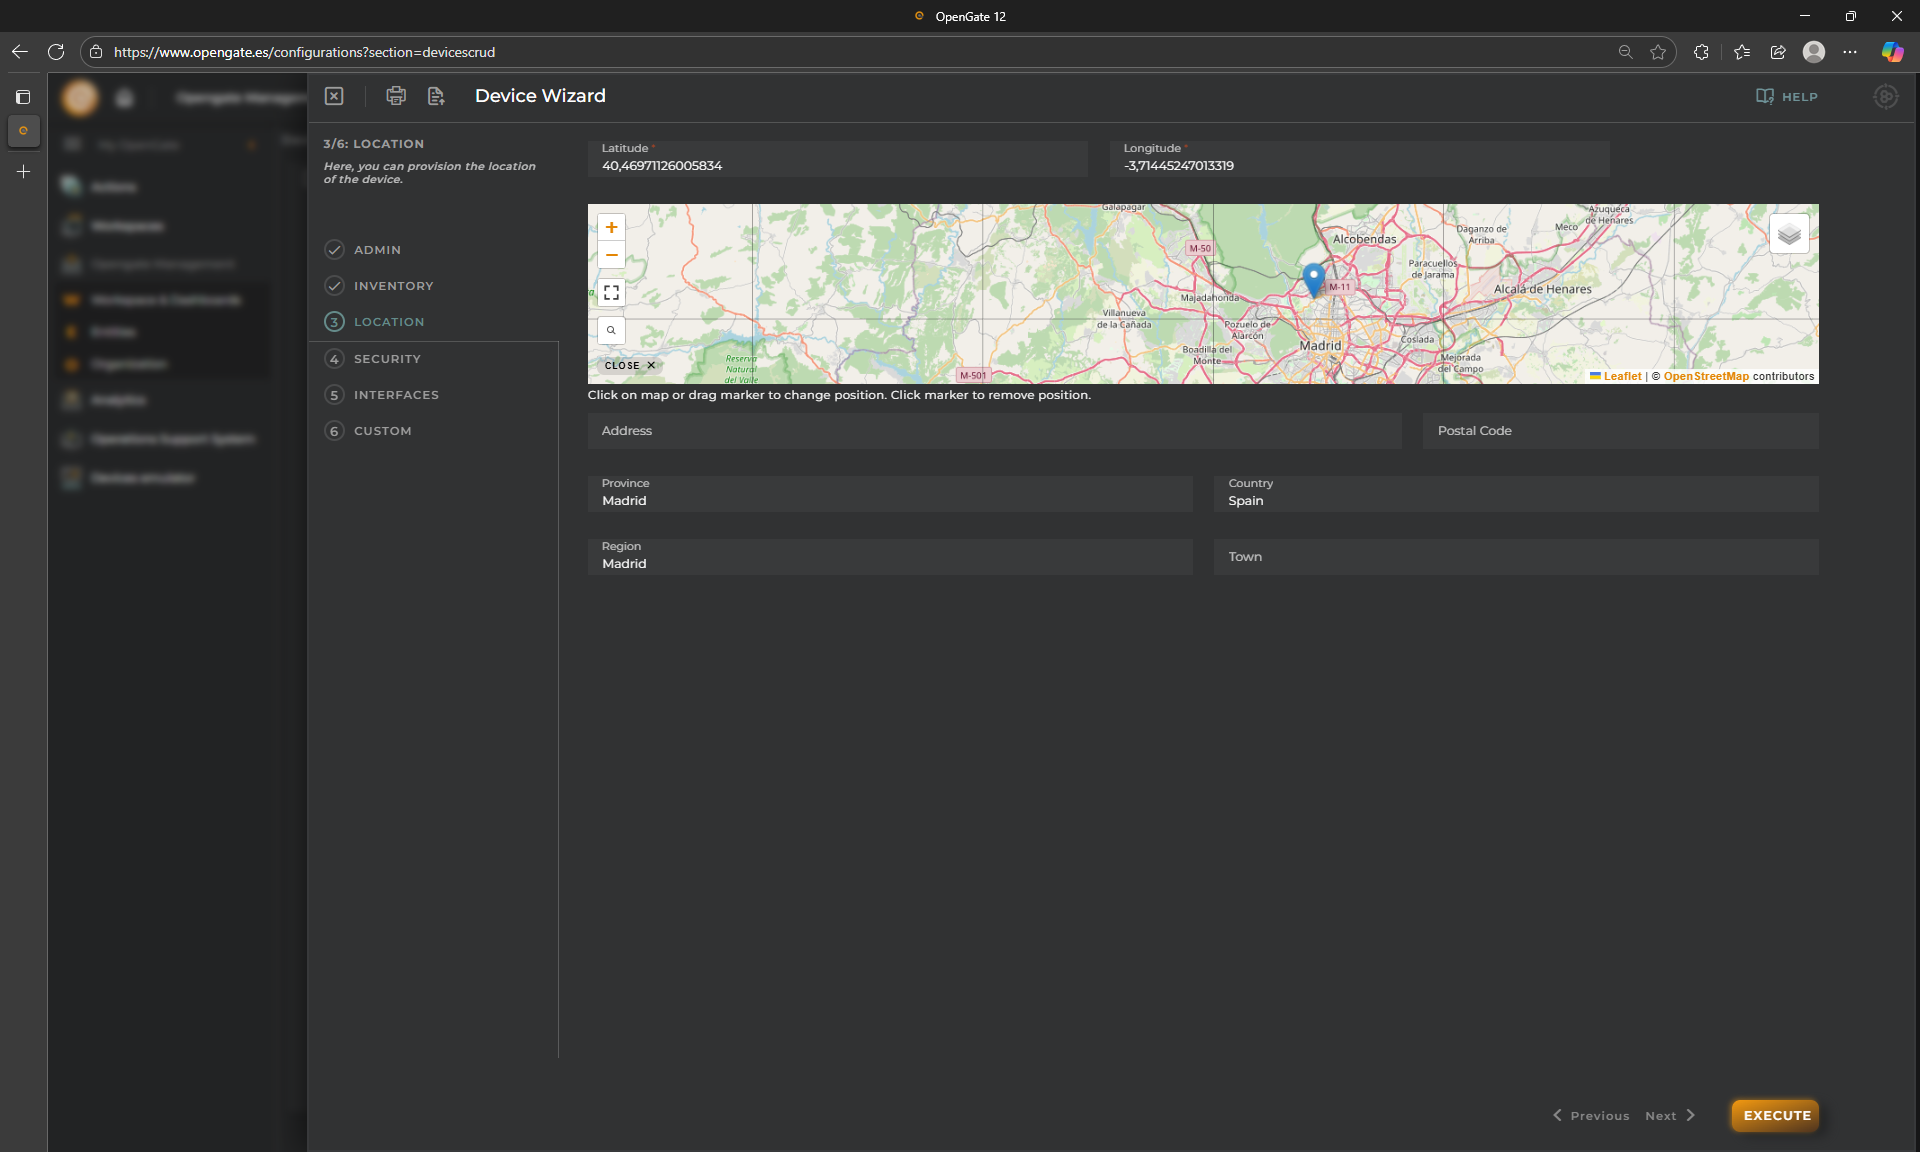This screenshot has width=1920, height=1152.
Task: Click the blue location marker on map
Action: tap(1314, 279)
